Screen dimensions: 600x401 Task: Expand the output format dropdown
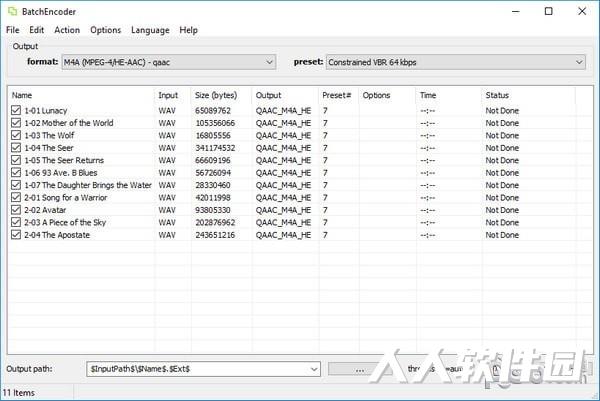pyautogui.click(x=169, y=62)
